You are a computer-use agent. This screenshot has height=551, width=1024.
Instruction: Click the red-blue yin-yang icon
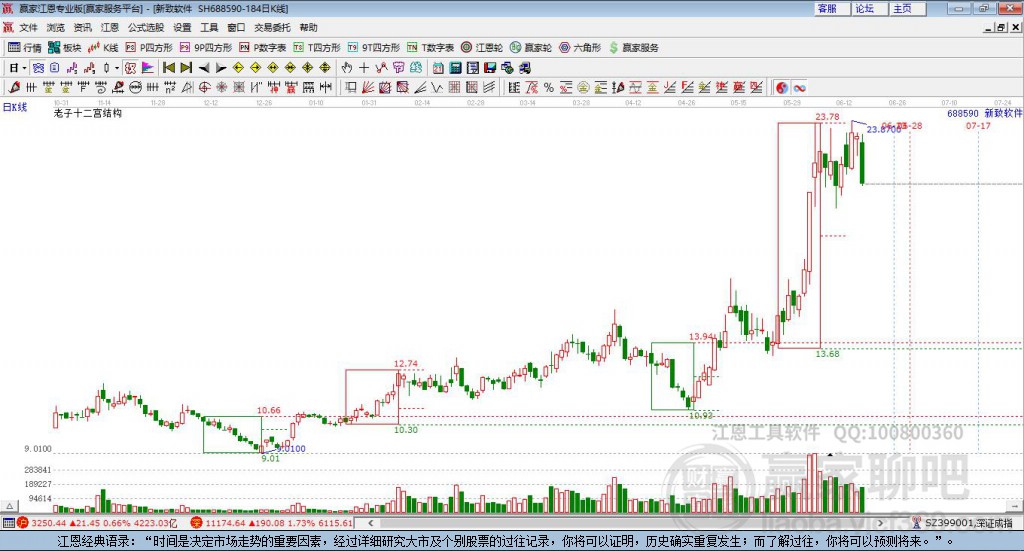[782, 87]
